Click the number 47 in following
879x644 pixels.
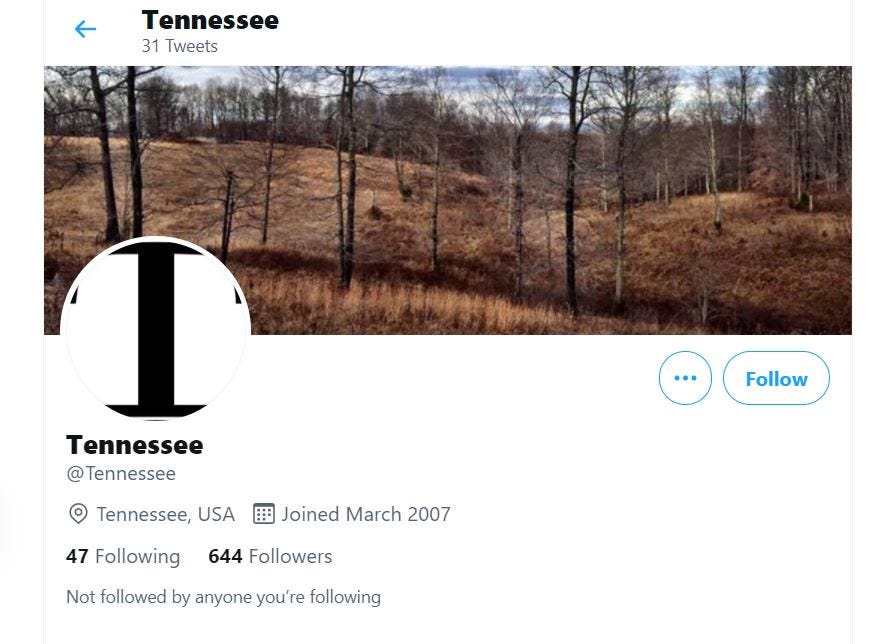click(77, 557)
